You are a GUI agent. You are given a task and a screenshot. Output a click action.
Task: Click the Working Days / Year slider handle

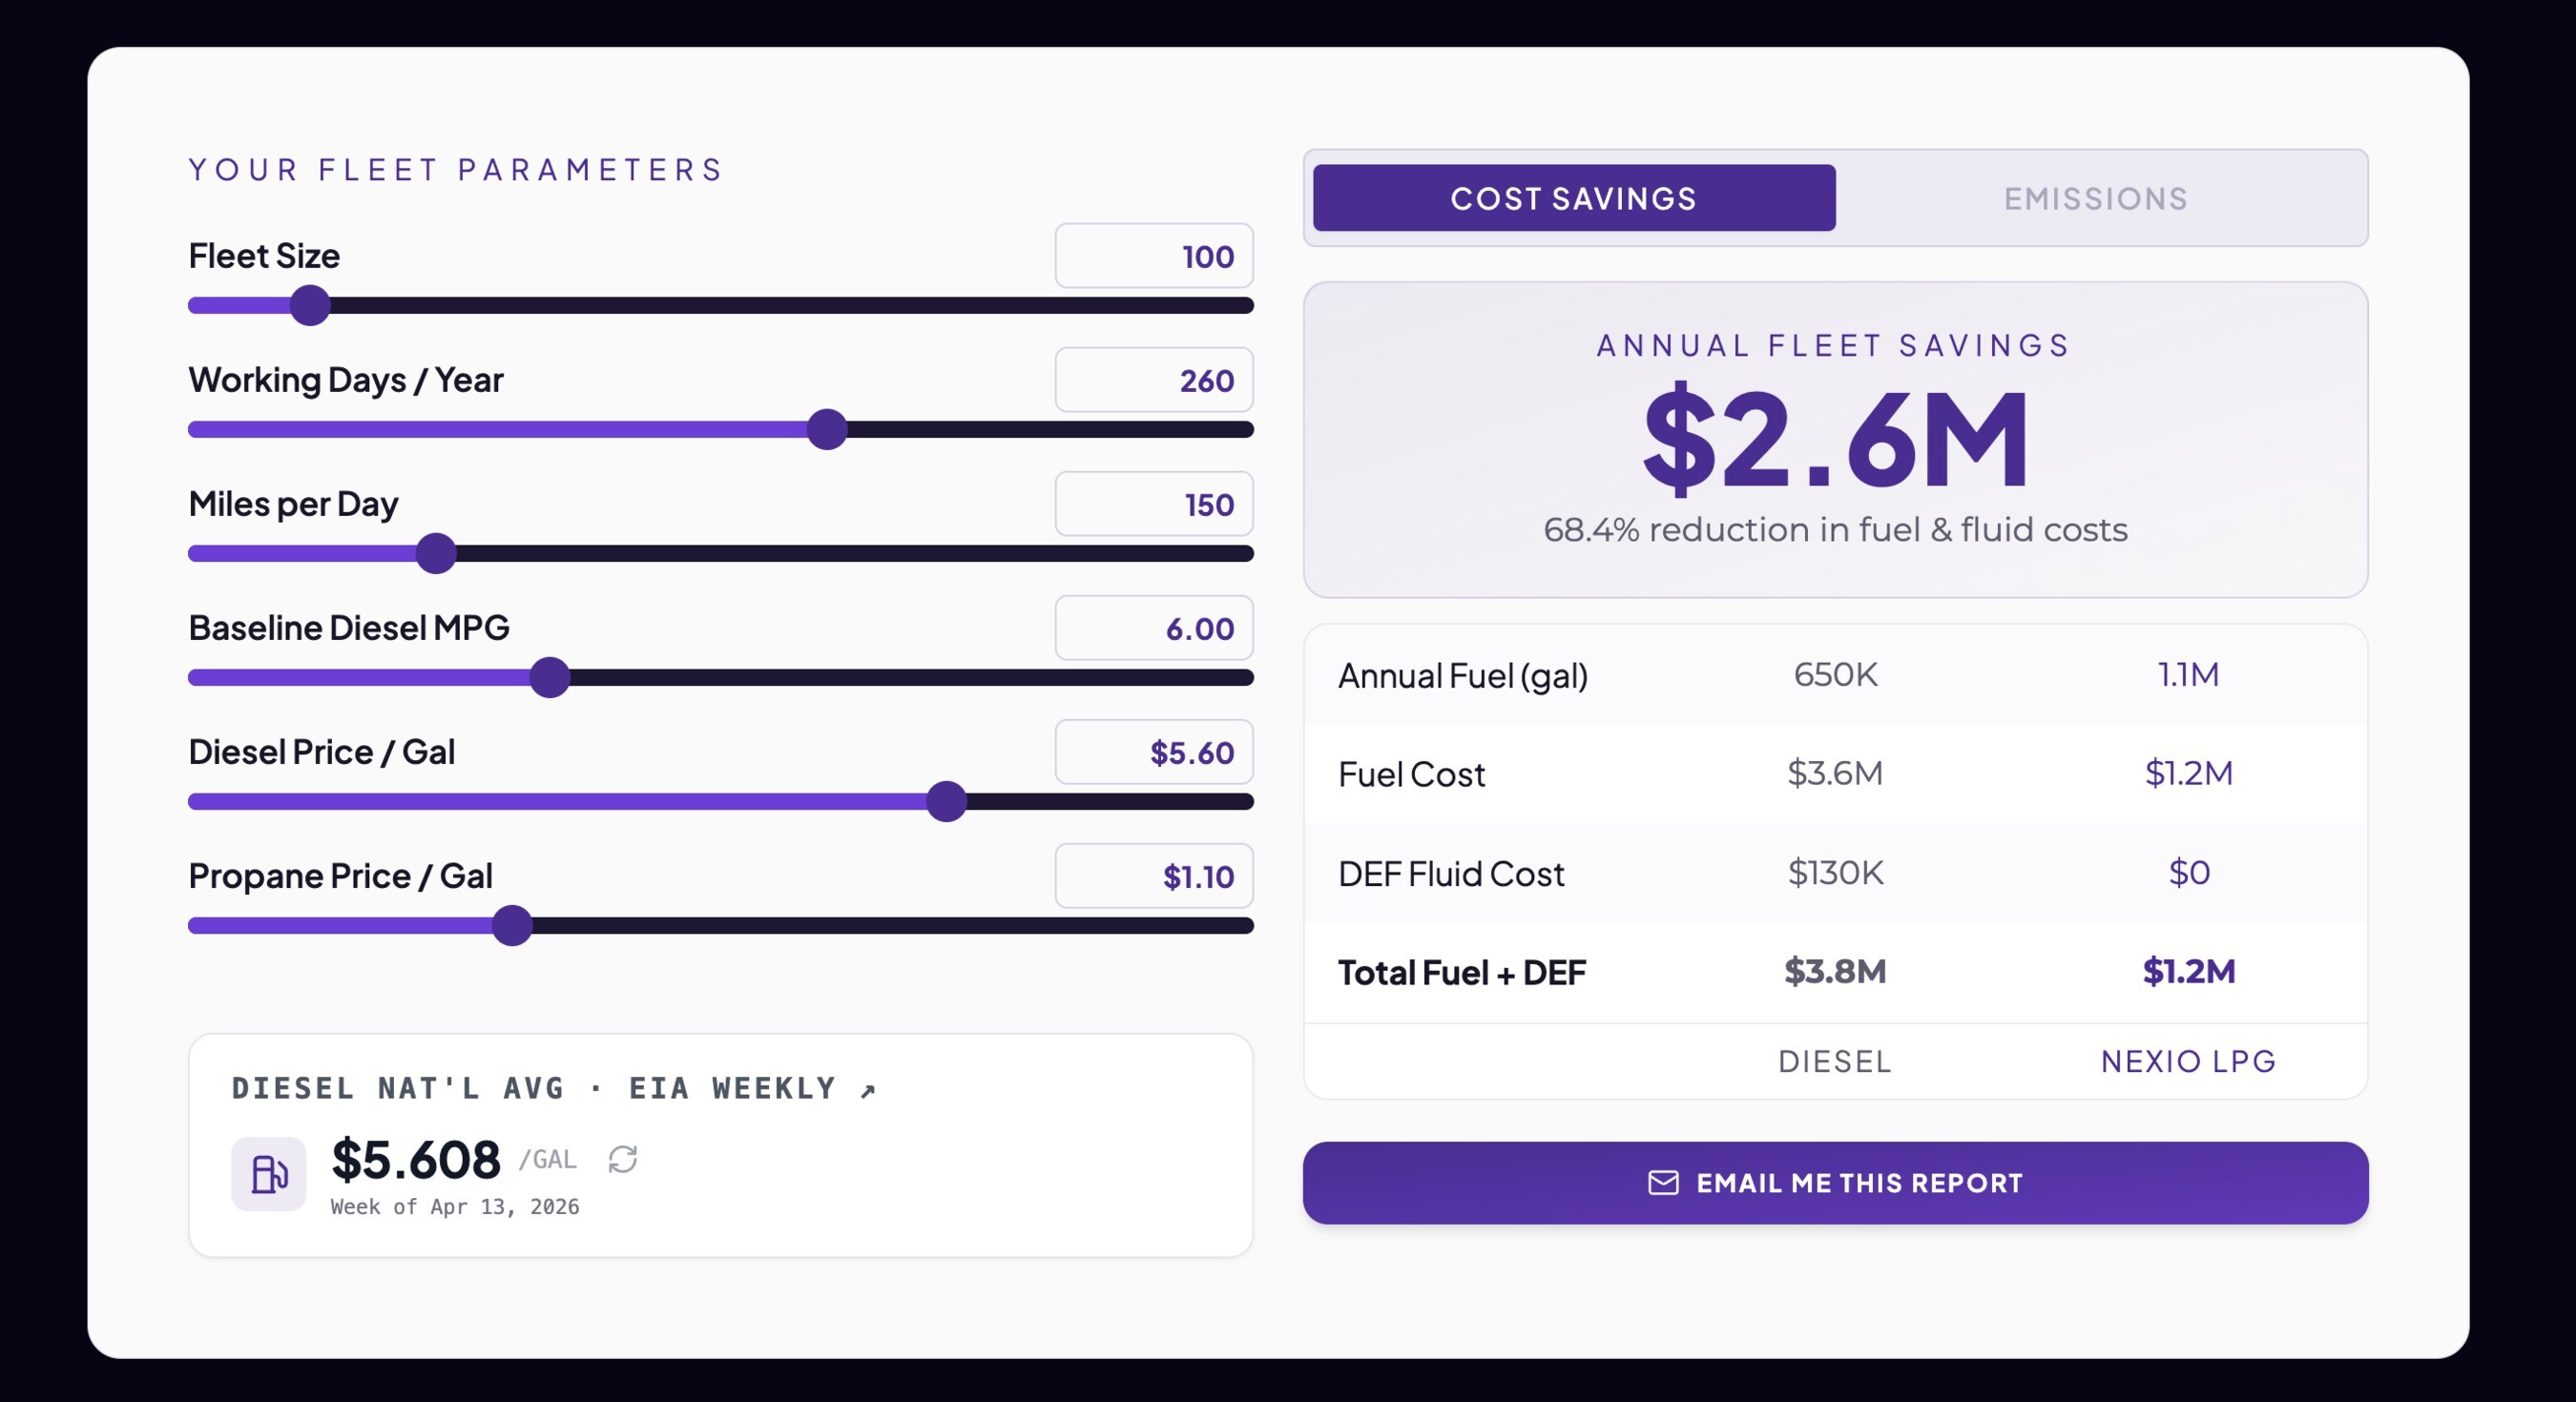(827, 429)
